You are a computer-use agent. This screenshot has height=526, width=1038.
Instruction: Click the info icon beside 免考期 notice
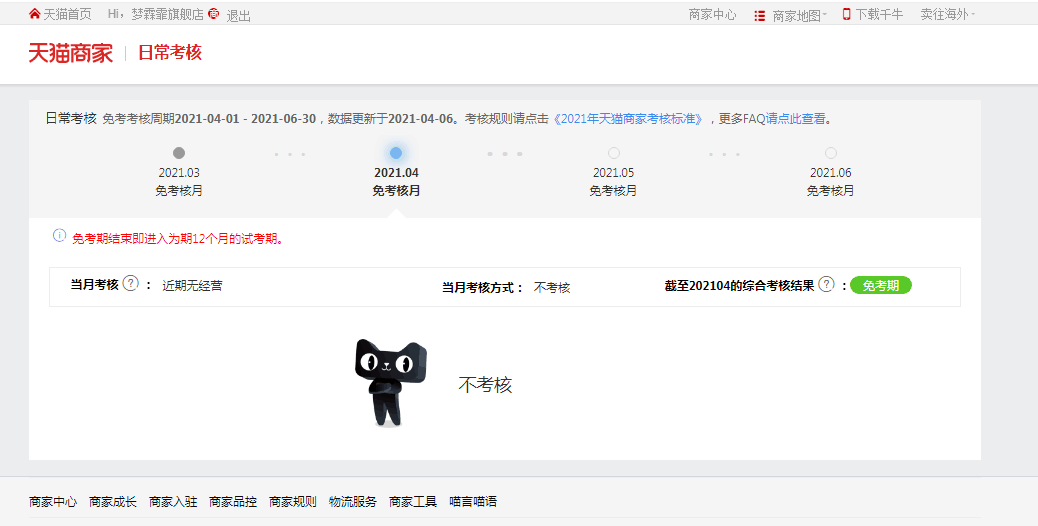point(59,236)
